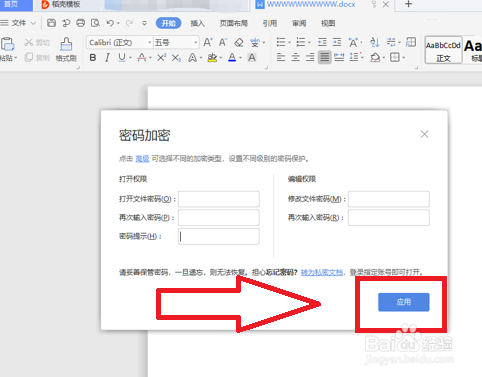Open highlight color dropdown arrow

pyautogui.click(x=221, y=58)
